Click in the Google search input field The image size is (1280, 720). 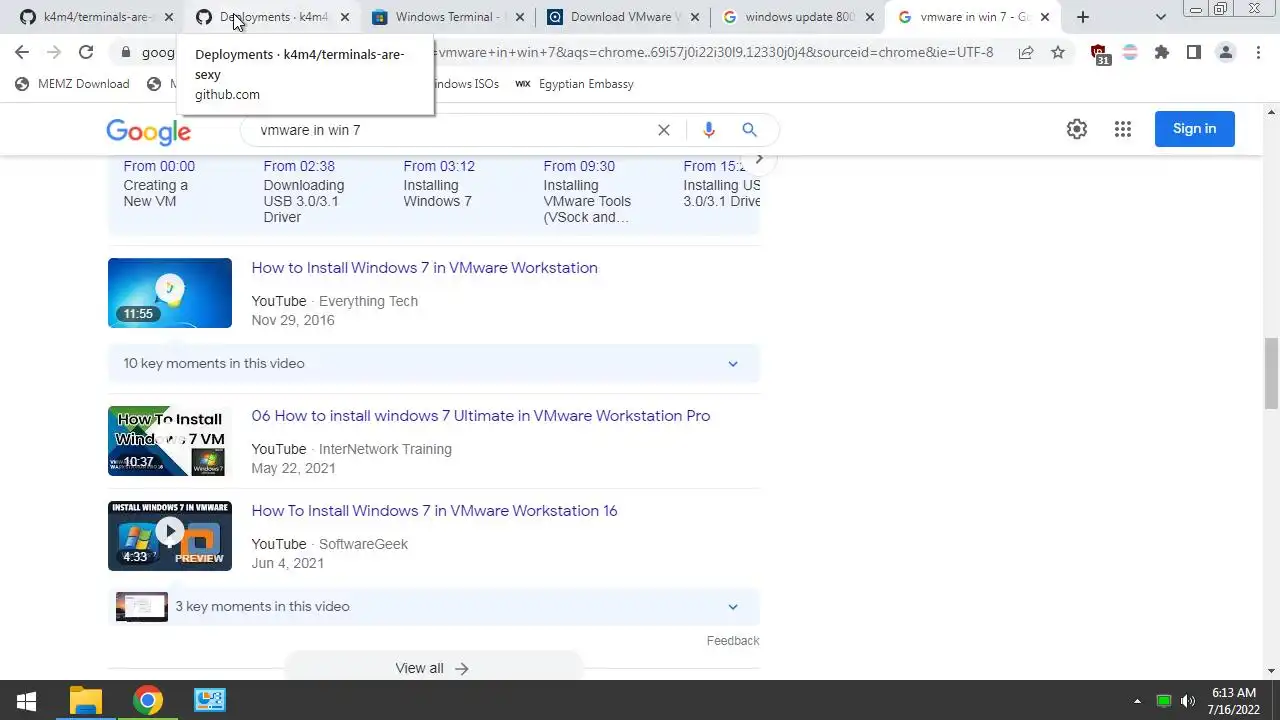[450, 130]
